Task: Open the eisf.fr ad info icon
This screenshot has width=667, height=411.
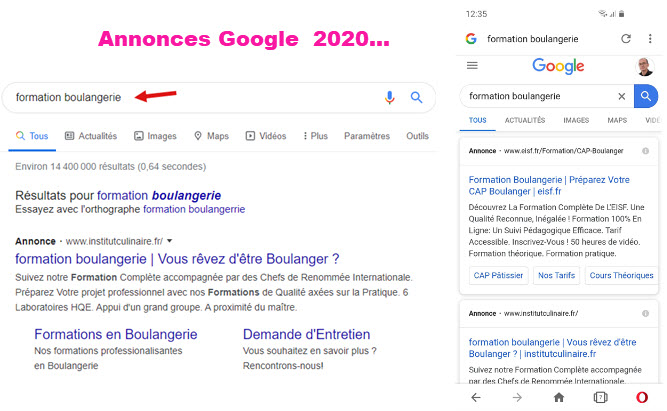Action: (645, 151)
